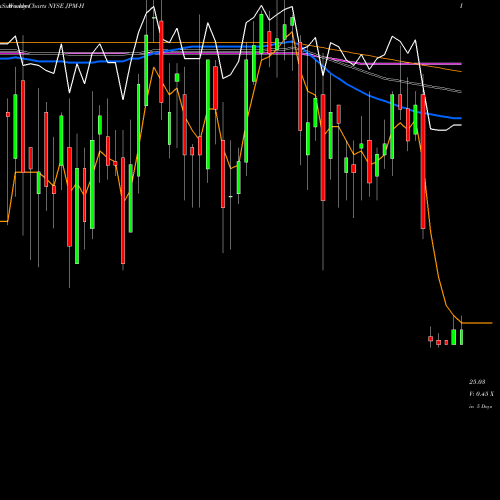Click the '25.03' price value
This screenshot has width=500, height=500.
coord(477,382)
